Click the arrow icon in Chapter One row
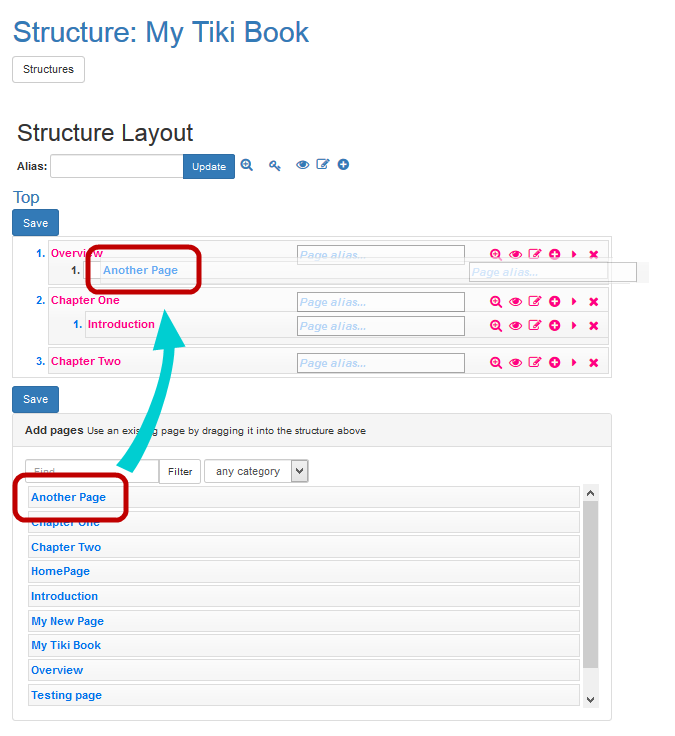 pos(574,301)
